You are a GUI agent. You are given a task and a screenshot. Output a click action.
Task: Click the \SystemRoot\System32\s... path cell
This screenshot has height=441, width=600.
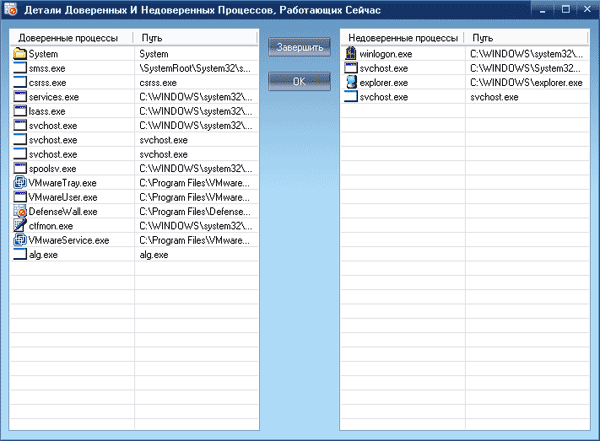click(x=195, y=69)
